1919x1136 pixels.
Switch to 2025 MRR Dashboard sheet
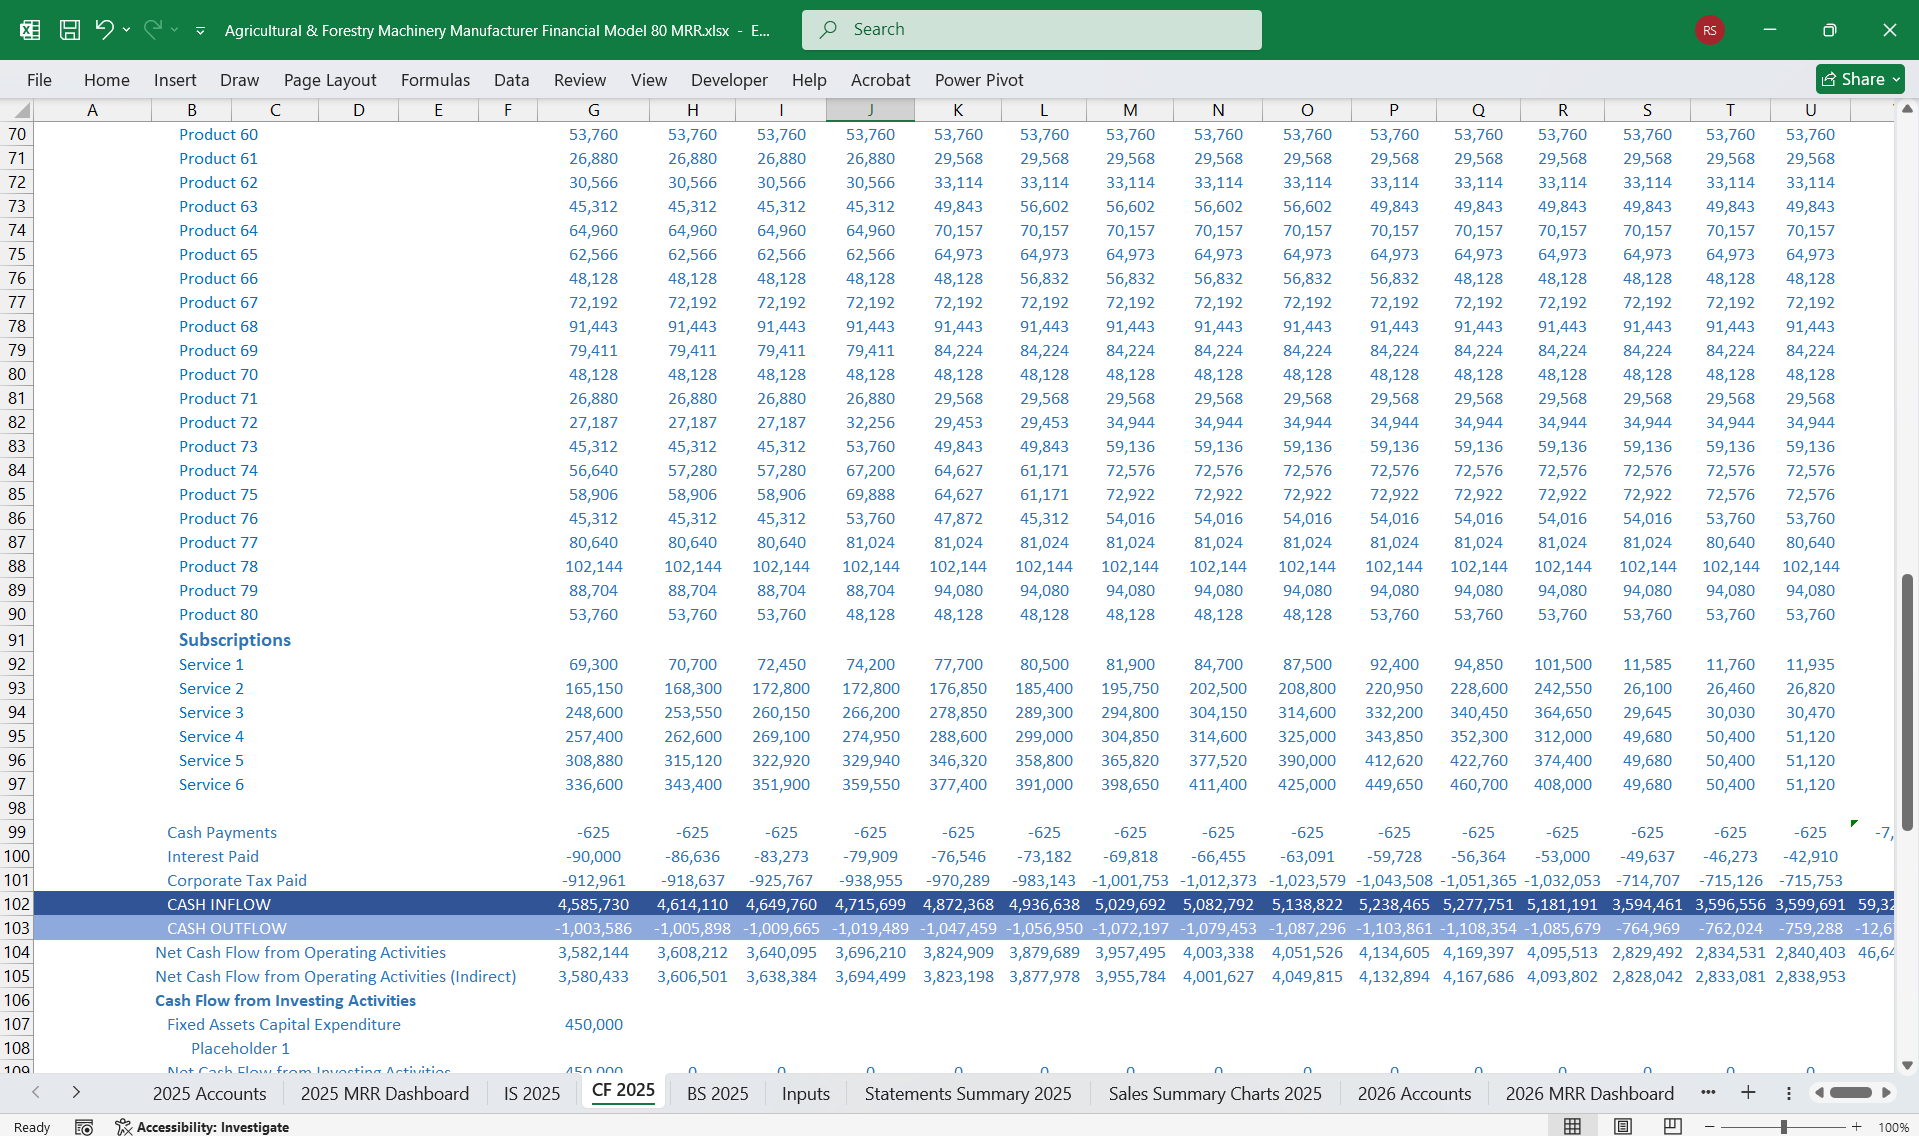[x=385, y=1093]
